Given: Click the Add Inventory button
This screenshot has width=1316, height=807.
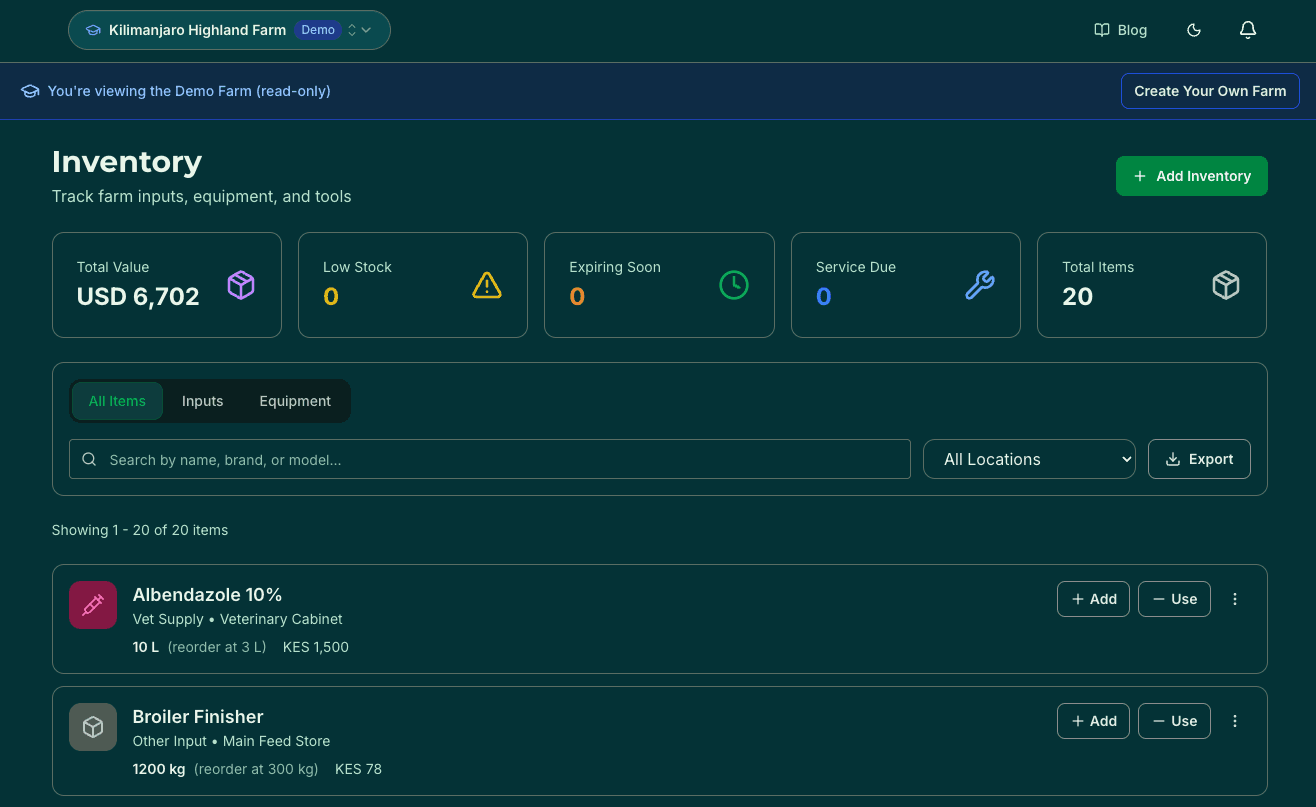Looking at the screenshot, I should click(1191, 175).
